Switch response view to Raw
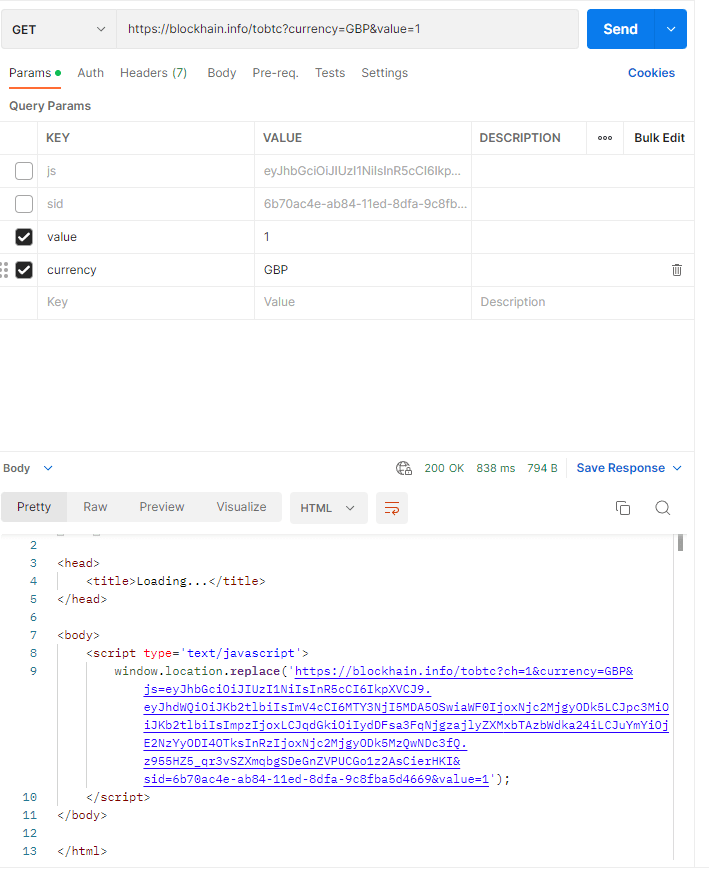This screenshot has width=709, height=874. pos(95,507)
